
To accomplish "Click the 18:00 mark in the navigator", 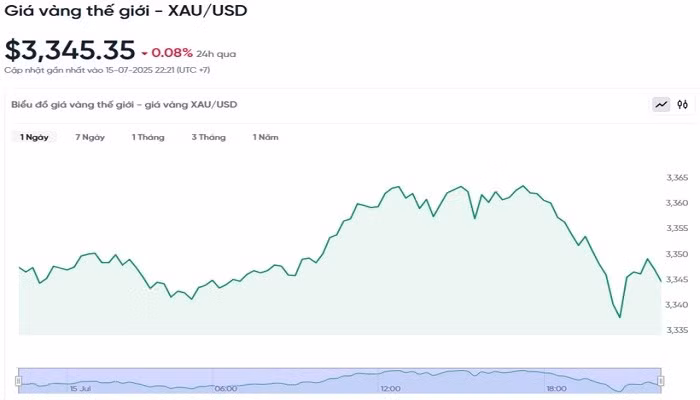I will pyautogui.click(x=556, y=388).
